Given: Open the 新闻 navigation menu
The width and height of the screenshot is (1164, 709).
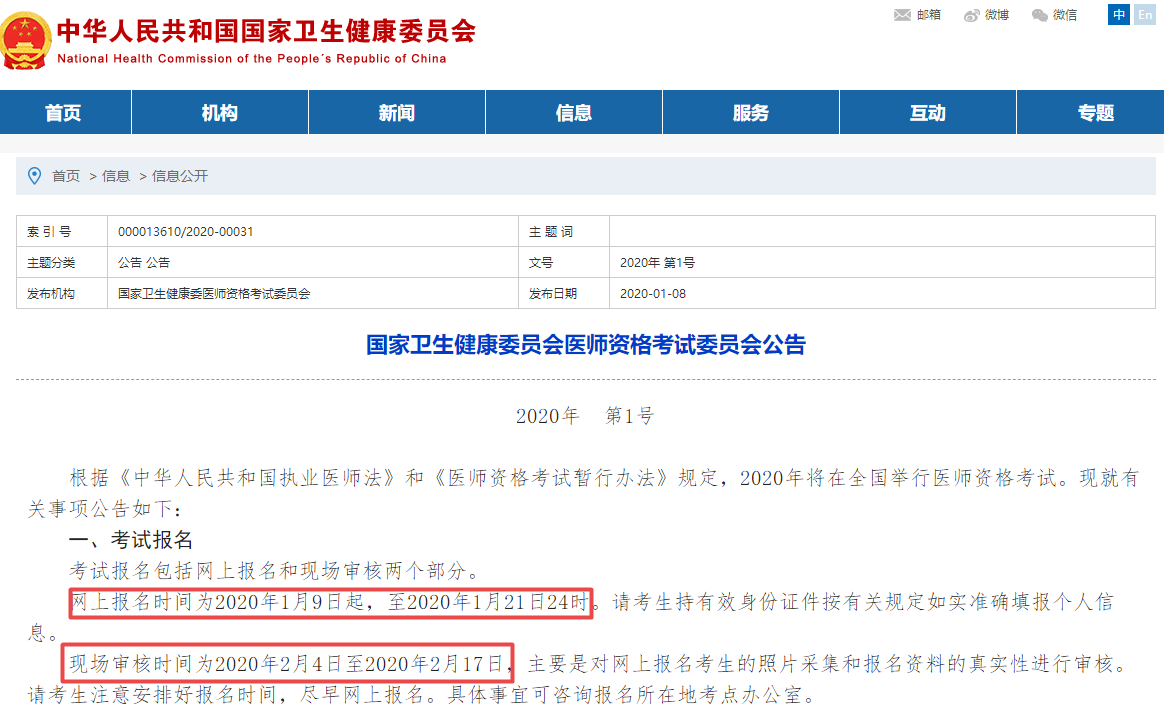Looking at the screenshot, I should pyautogui.click(x=396, y=111).
